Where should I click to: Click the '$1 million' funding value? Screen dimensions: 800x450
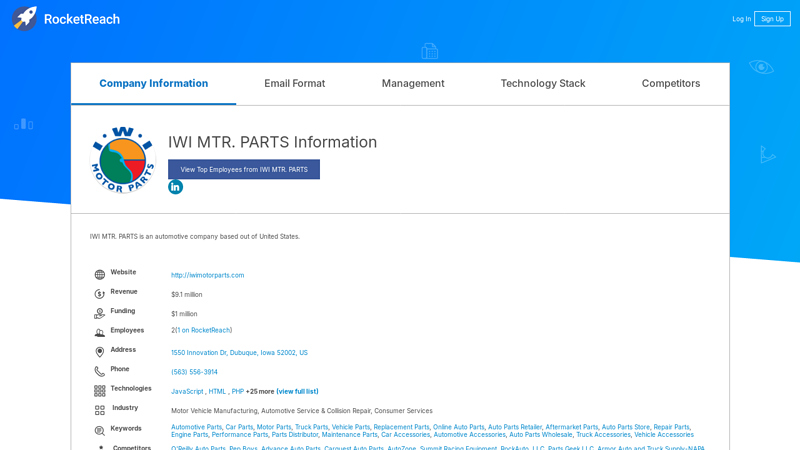pyautogui.click(x=184, y=314)
